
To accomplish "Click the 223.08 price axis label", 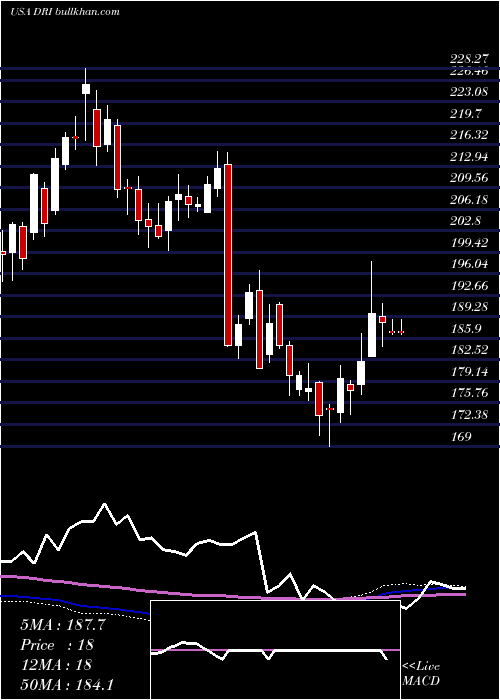I will click(x=469, y=92).
